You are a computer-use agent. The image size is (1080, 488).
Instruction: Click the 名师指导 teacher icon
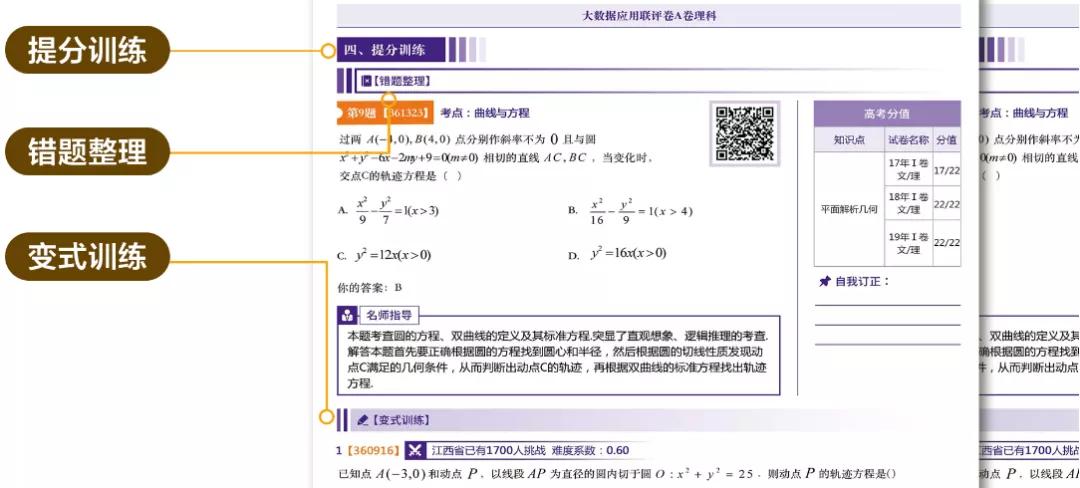tap(346, 315)
